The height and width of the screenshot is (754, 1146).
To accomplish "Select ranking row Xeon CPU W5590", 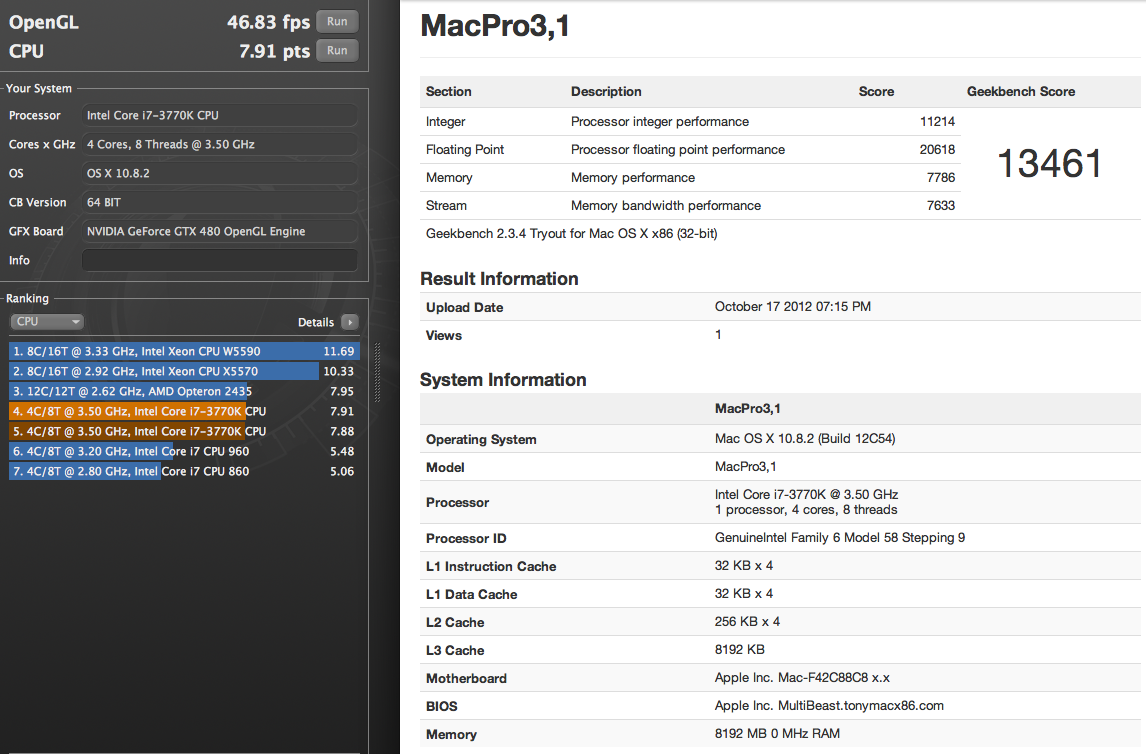I will 184,351.
